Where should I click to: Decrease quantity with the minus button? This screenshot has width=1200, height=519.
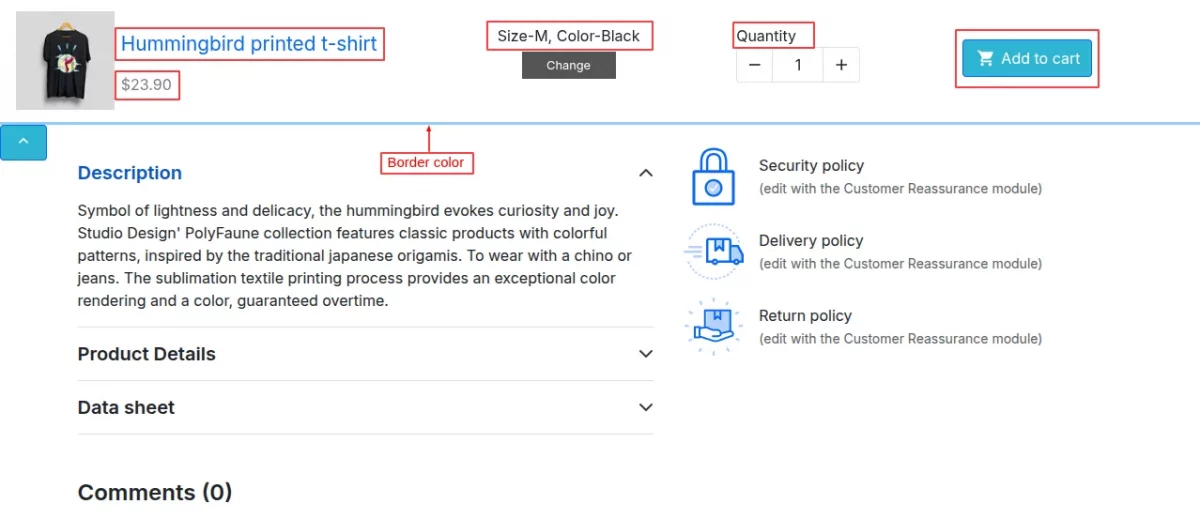coord(755,65)
